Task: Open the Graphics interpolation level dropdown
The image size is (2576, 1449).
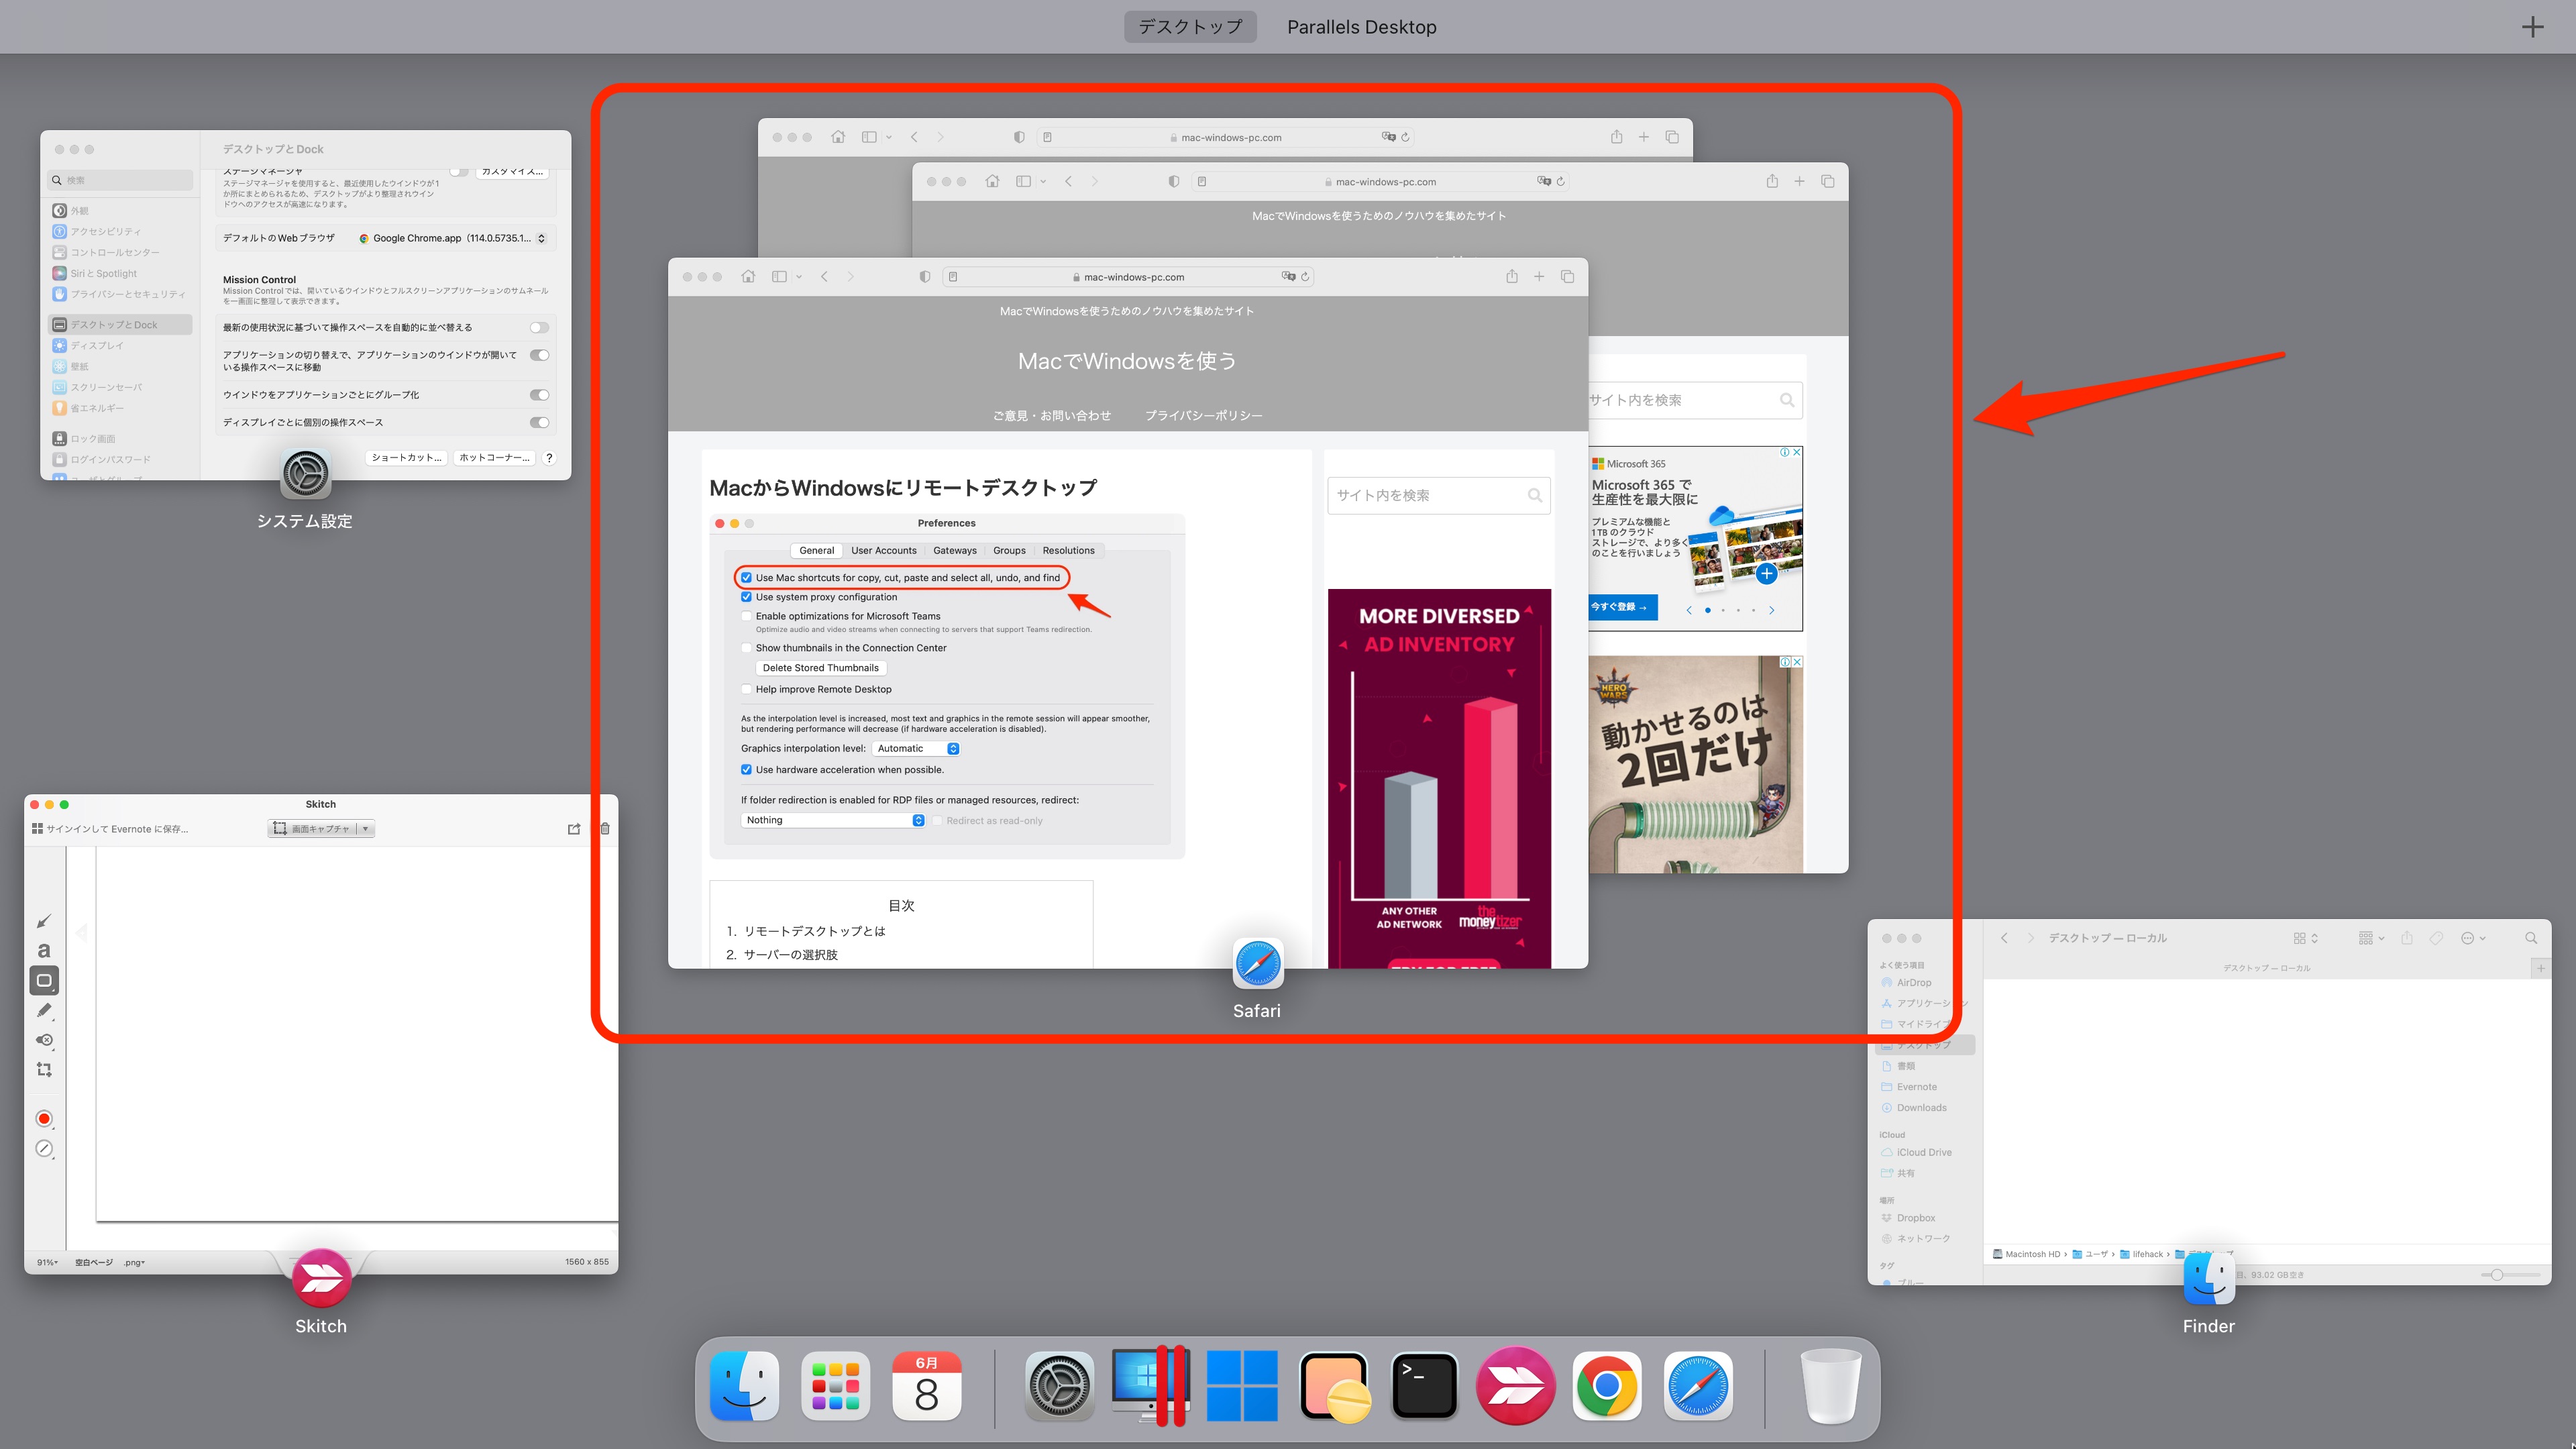Action: (915, 748)
